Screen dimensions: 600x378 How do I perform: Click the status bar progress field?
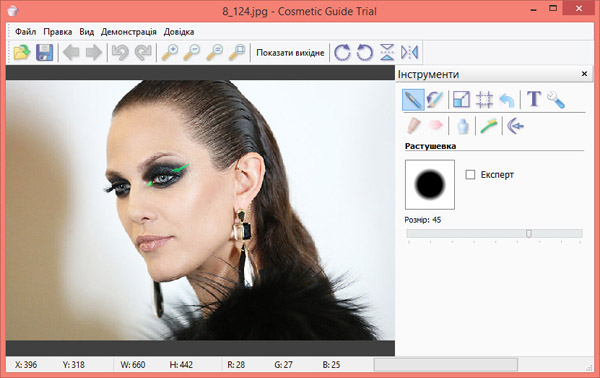[446, 365]
